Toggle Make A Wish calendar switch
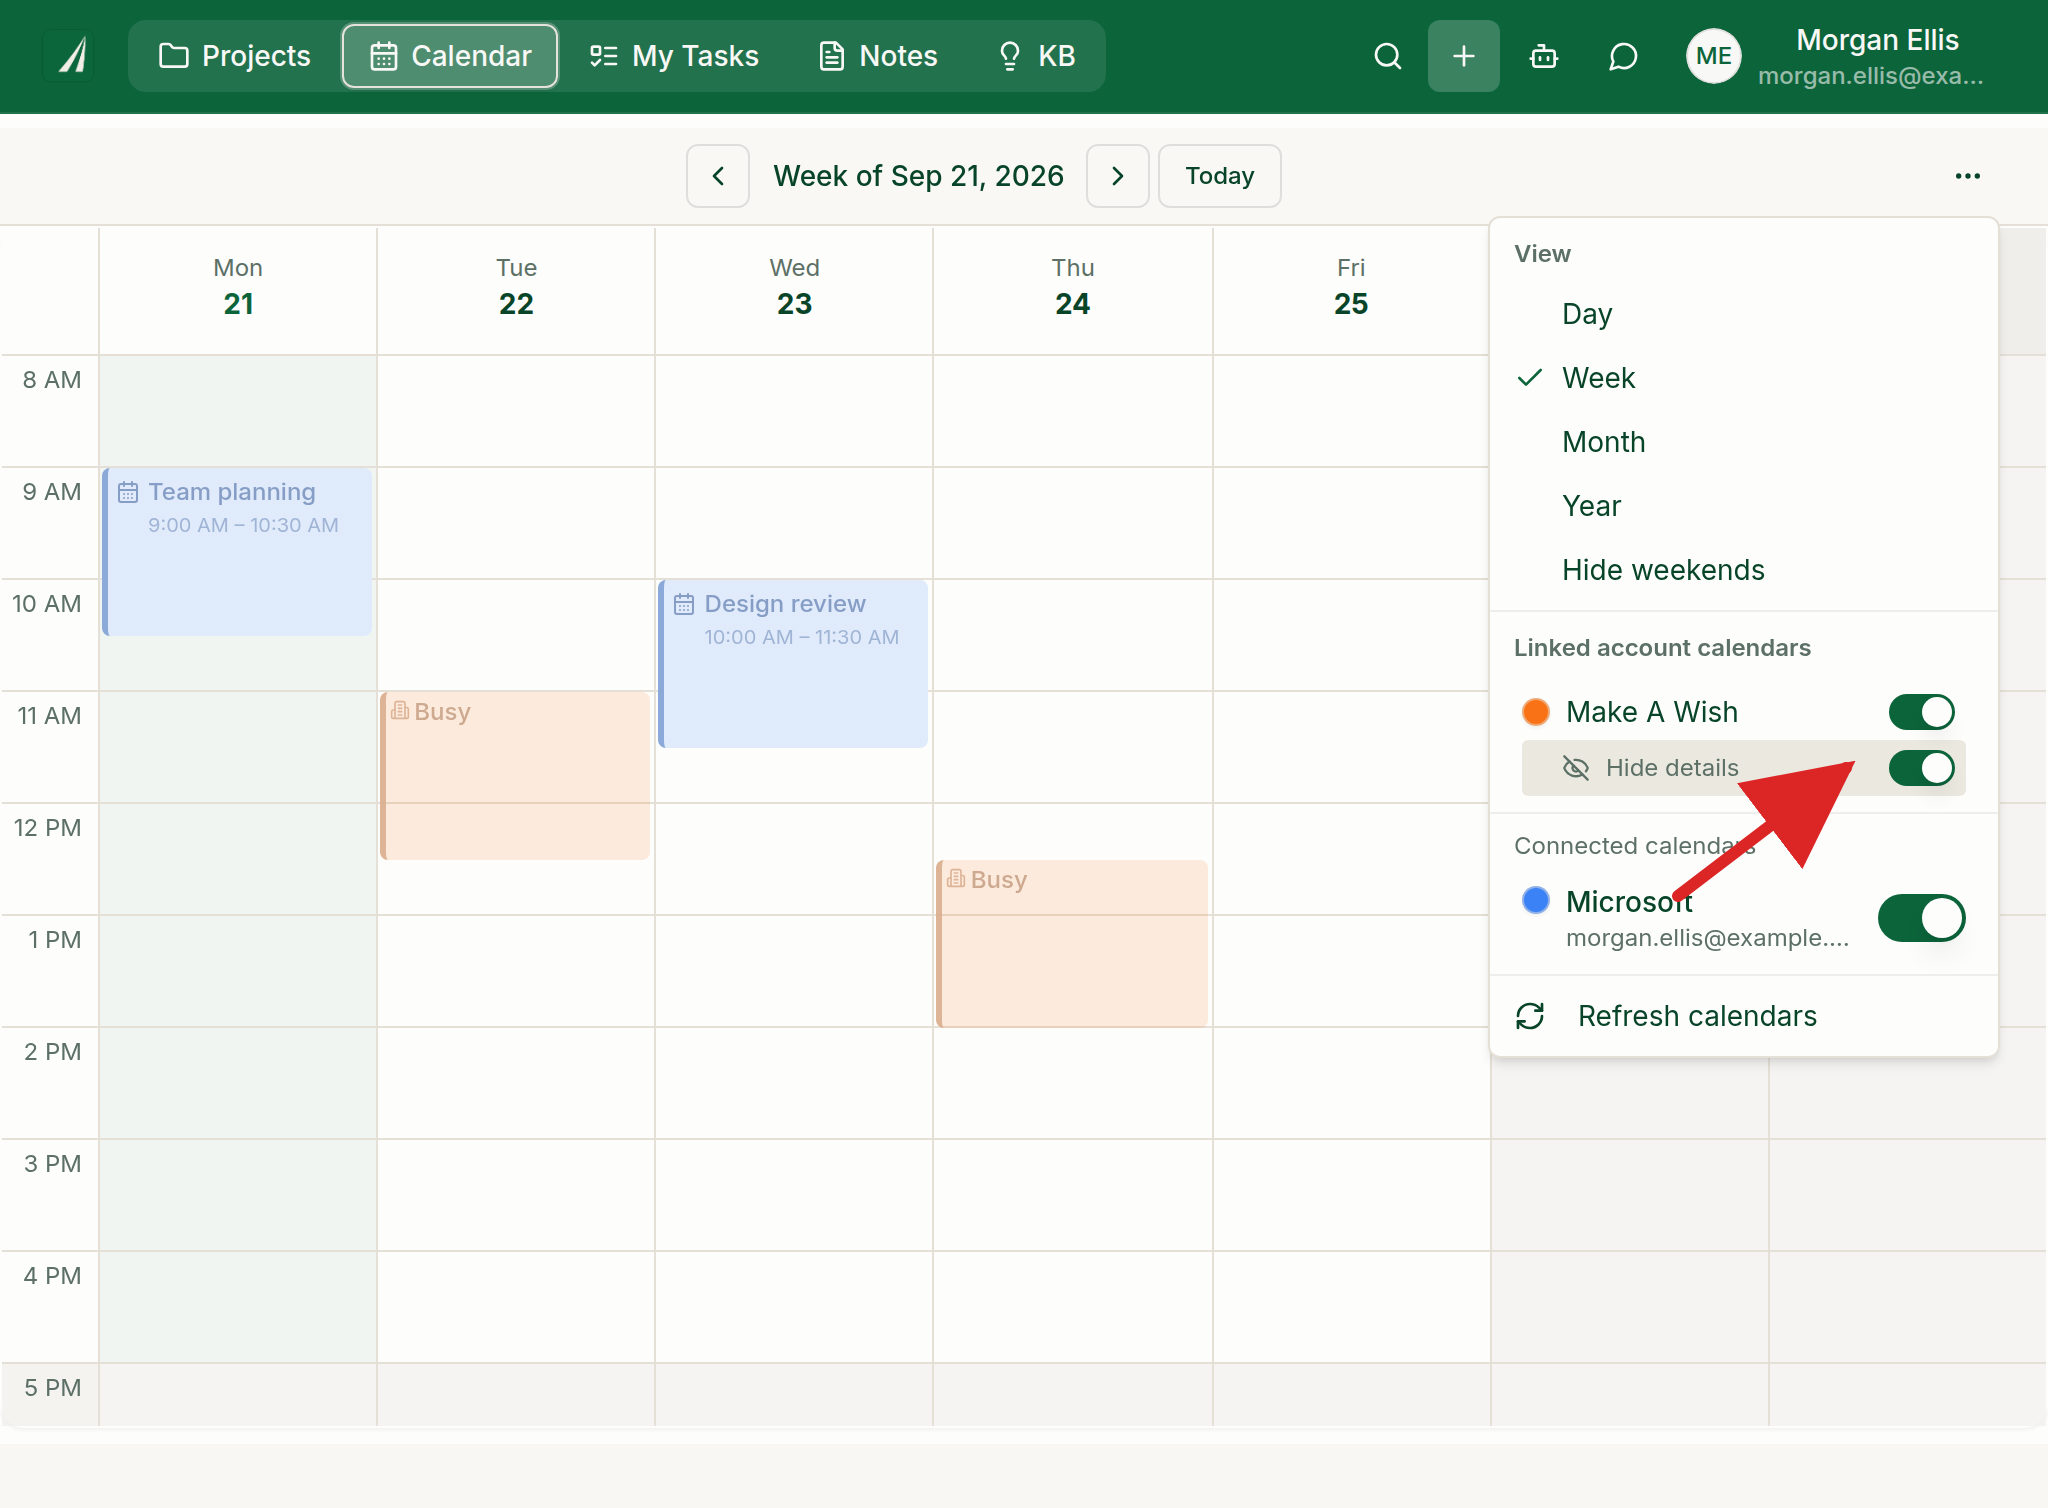The width and height of the screenshot is (2048, 1508). [1921, 712]
